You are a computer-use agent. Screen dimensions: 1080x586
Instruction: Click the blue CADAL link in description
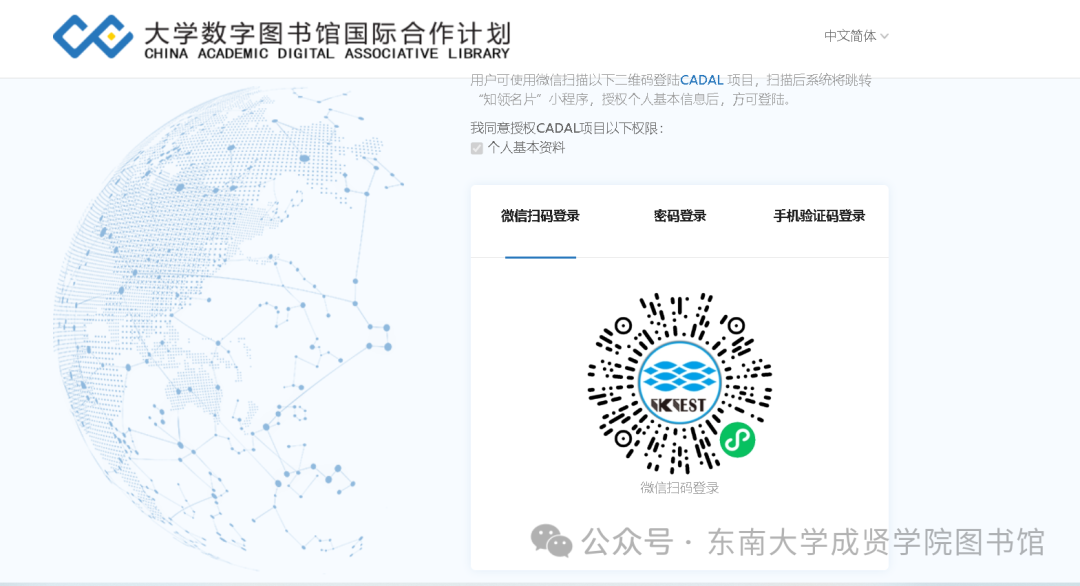pyautogui.click(x=701, y=81)
